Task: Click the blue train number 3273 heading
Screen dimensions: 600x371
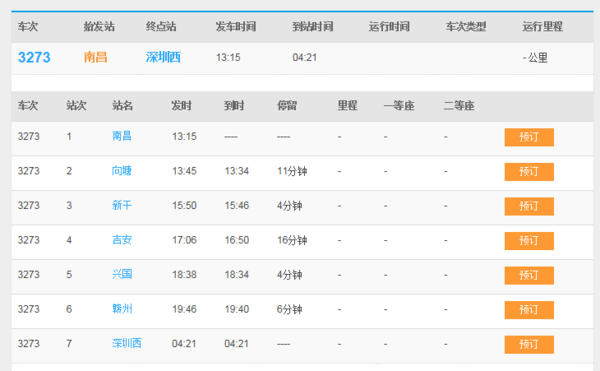Action: coord(34,57)
